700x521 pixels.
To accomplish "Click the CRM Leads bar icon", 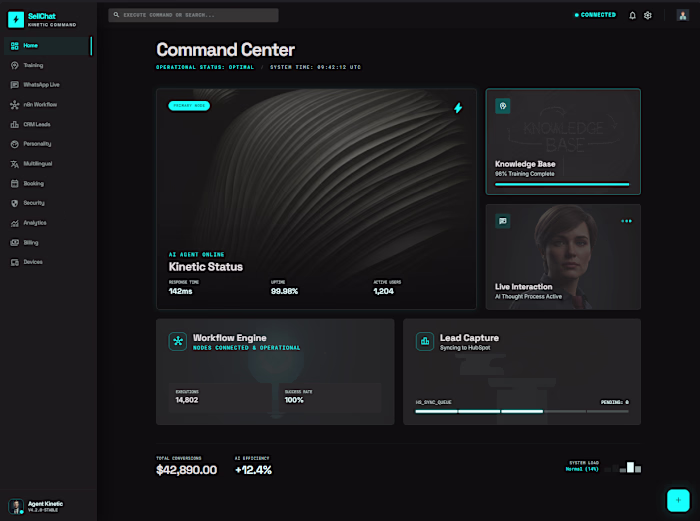I will click(15, 124).
